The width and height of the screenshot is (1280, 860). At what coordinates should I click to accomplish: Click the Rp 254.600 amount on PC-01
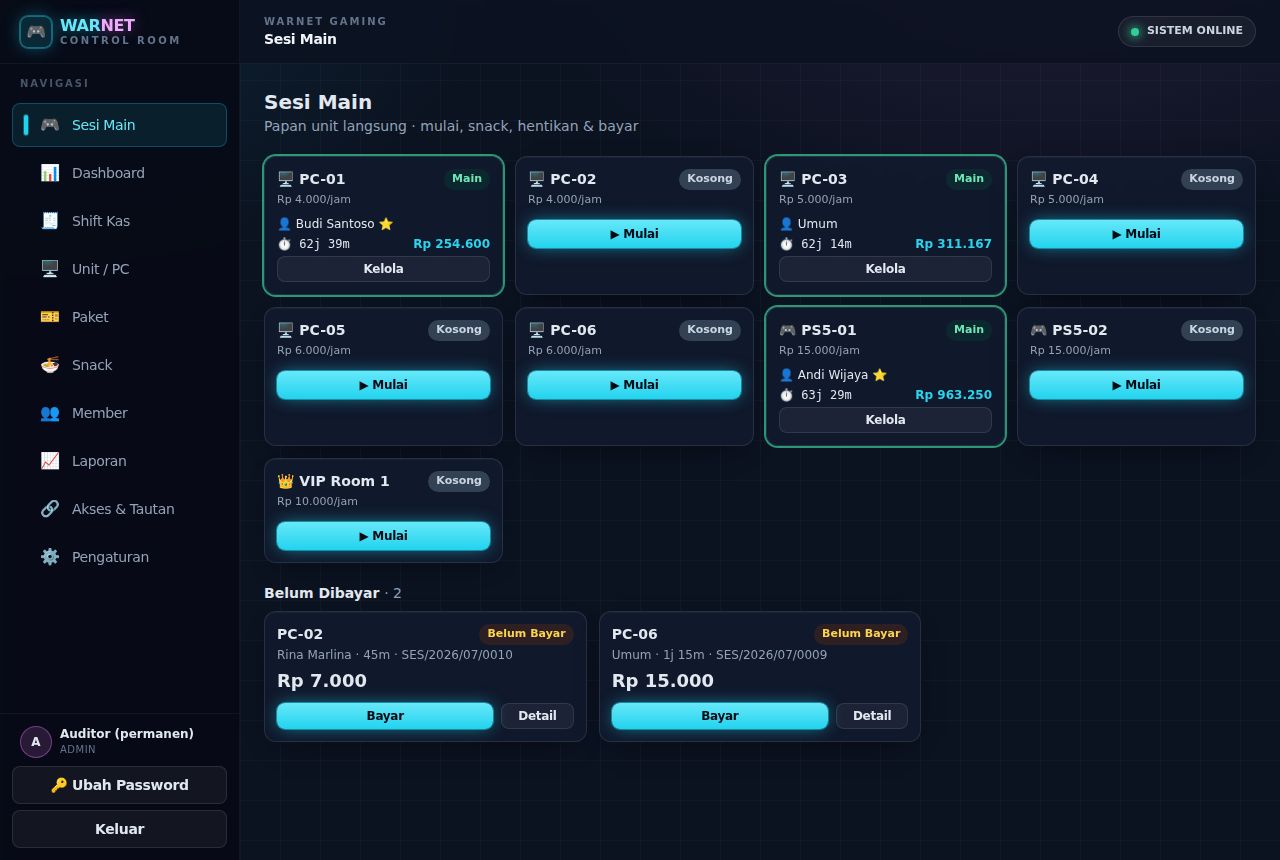451,244
